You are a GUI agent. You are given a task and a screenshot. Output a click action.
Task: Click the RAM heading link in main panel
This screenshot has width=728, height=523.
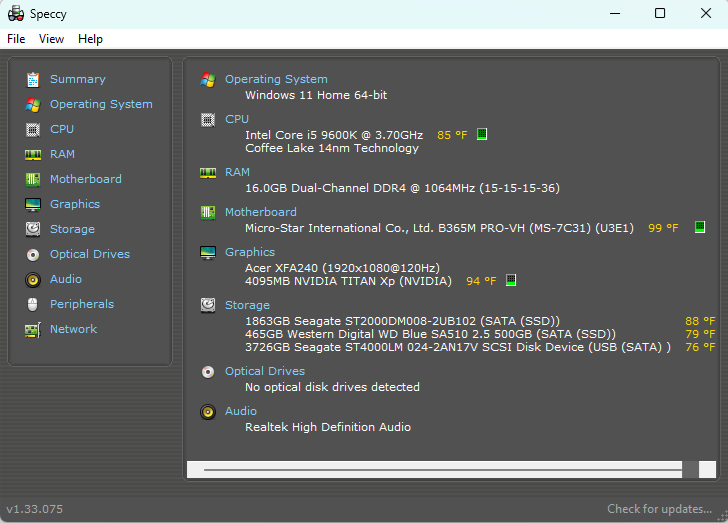tap(237, 172)
